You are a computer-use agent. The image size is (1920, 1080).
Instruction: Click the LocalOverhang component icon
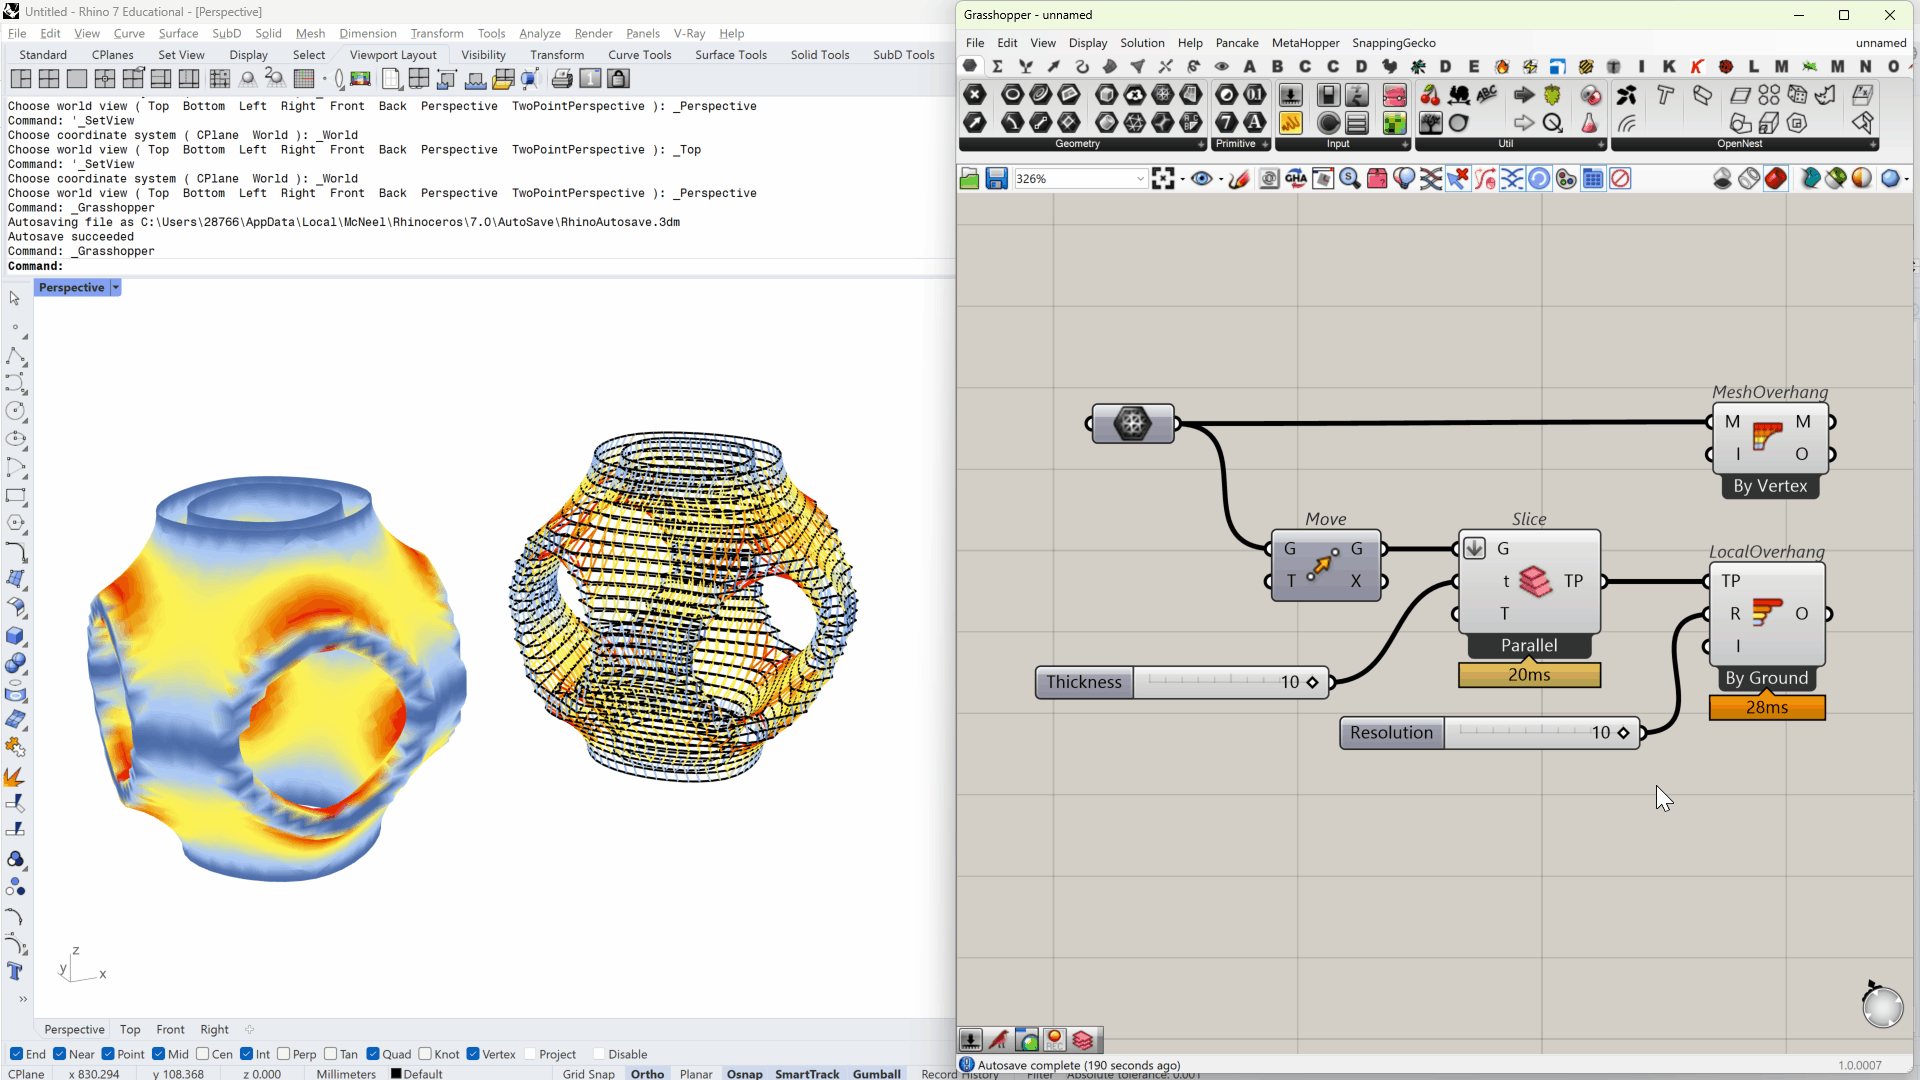[1767, 612]
